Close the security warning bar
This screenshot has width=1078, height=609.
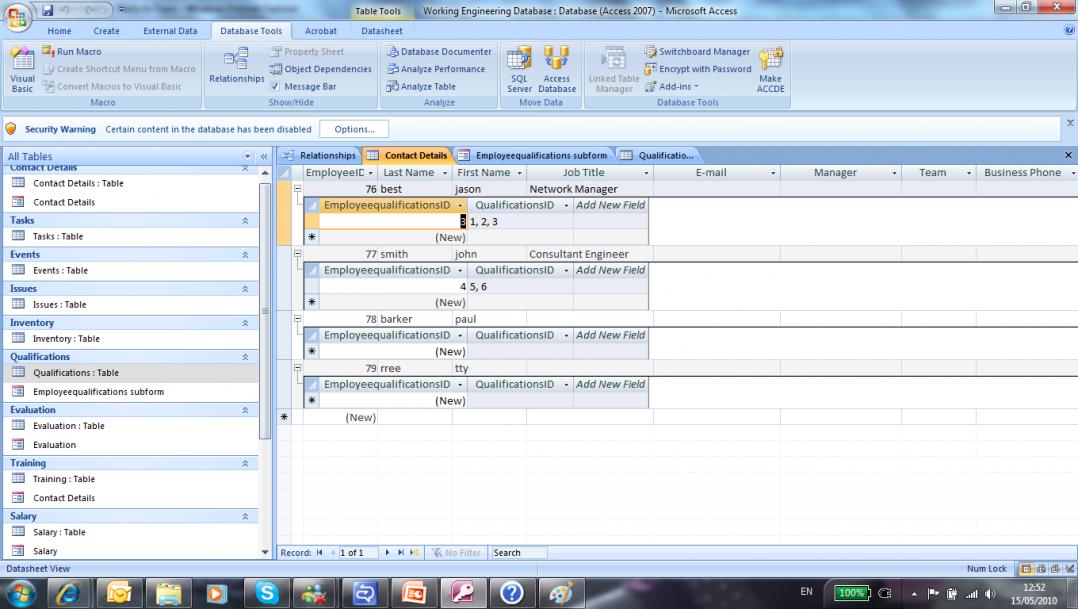click(1070, 122)
